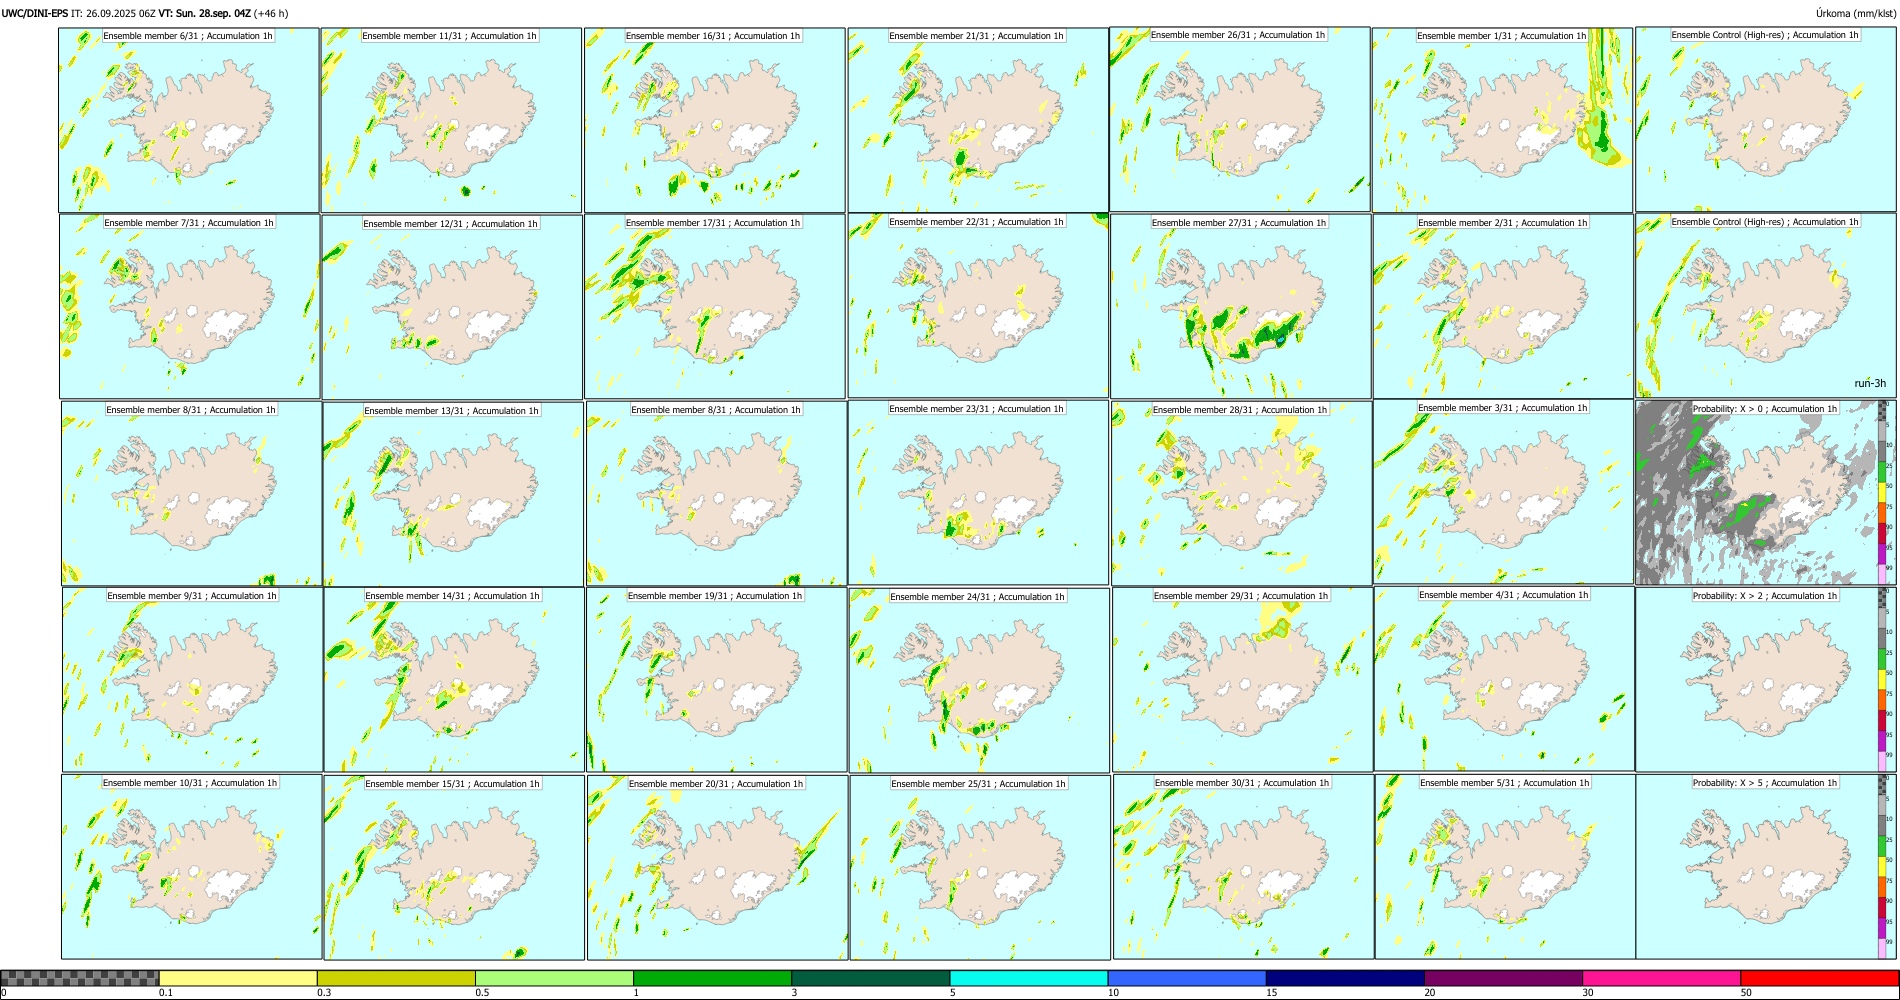Screen dimensions: 1900x1000
Task: Click the 'Ensemble member 15/31' label
Action: (452, 784)
